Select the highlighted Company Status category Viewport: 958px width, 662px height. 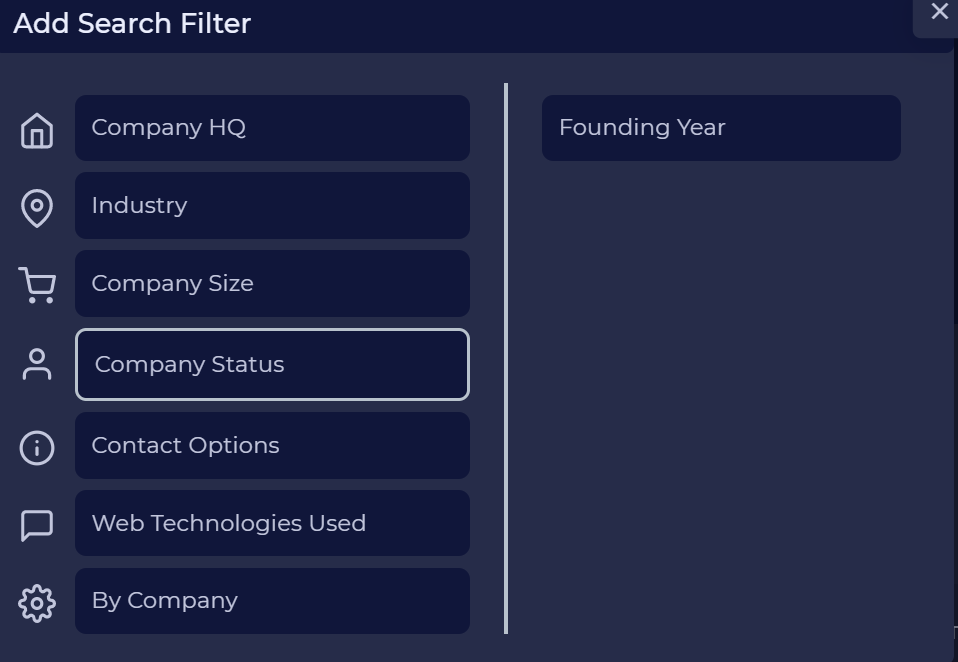[x=272, y=365]
